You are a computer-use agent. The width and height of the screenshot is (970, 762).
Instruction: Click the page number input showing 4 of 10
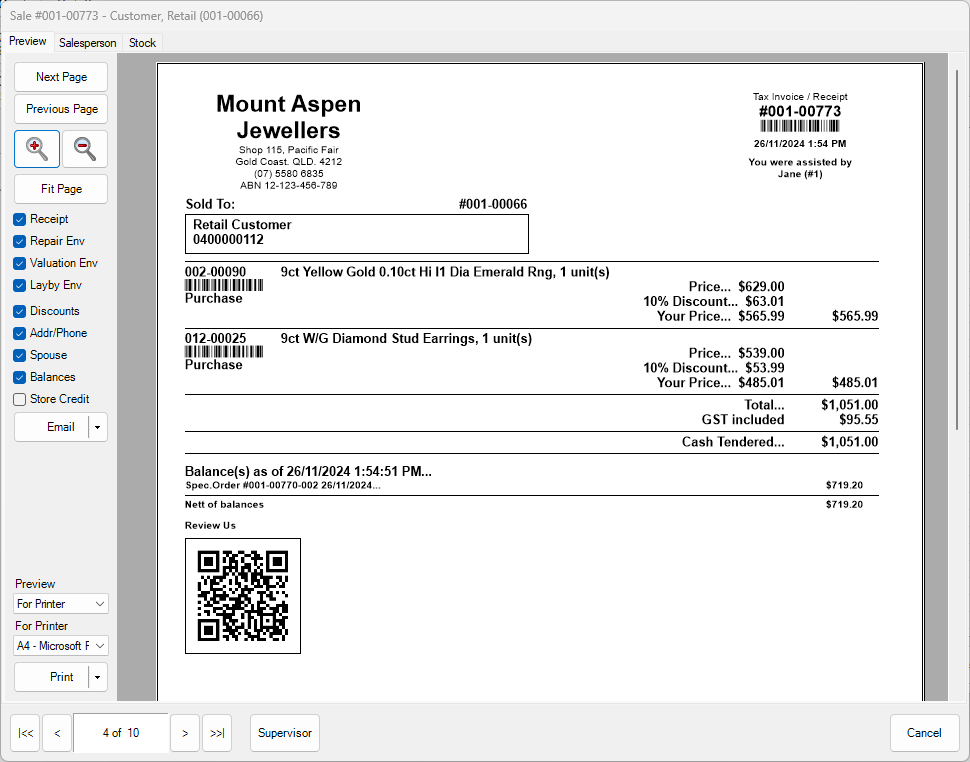tap(121, 732)
